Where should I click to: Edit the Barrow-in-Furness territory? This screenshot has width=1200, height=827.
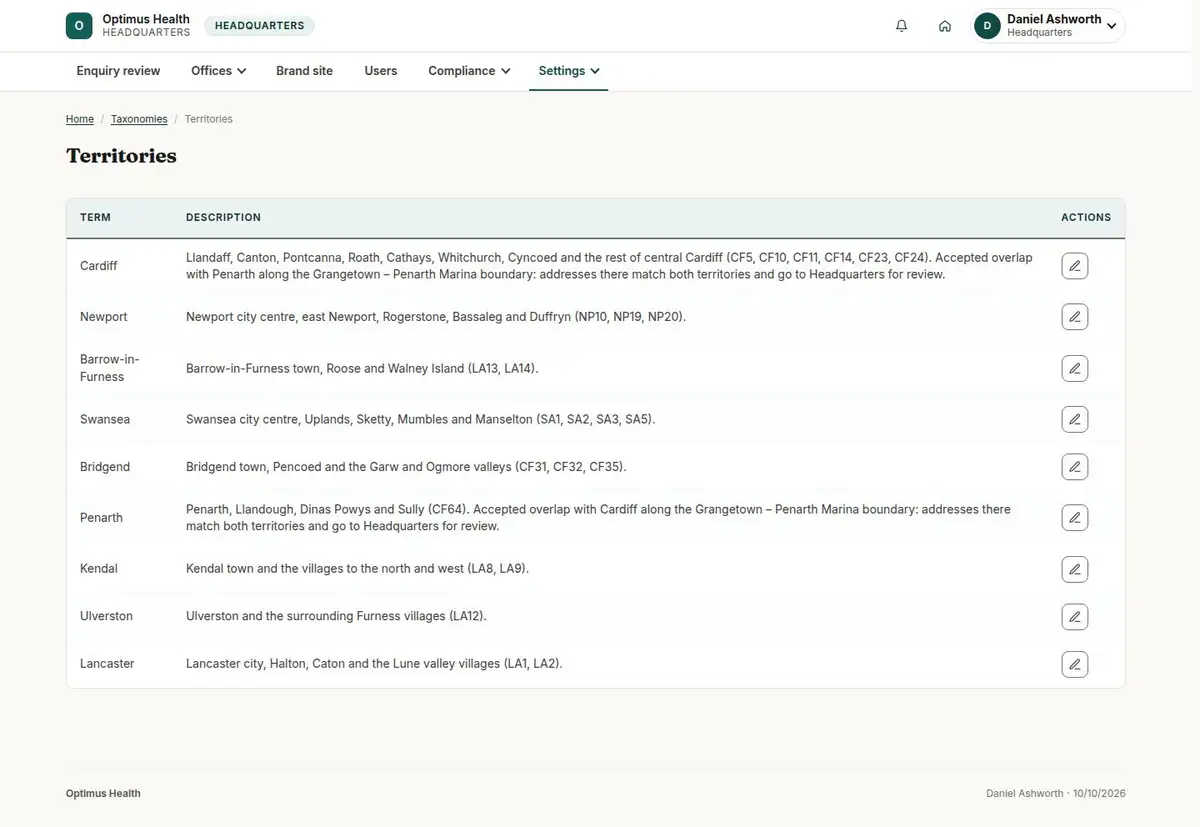pyautogui.click(x=1075, y=368)
